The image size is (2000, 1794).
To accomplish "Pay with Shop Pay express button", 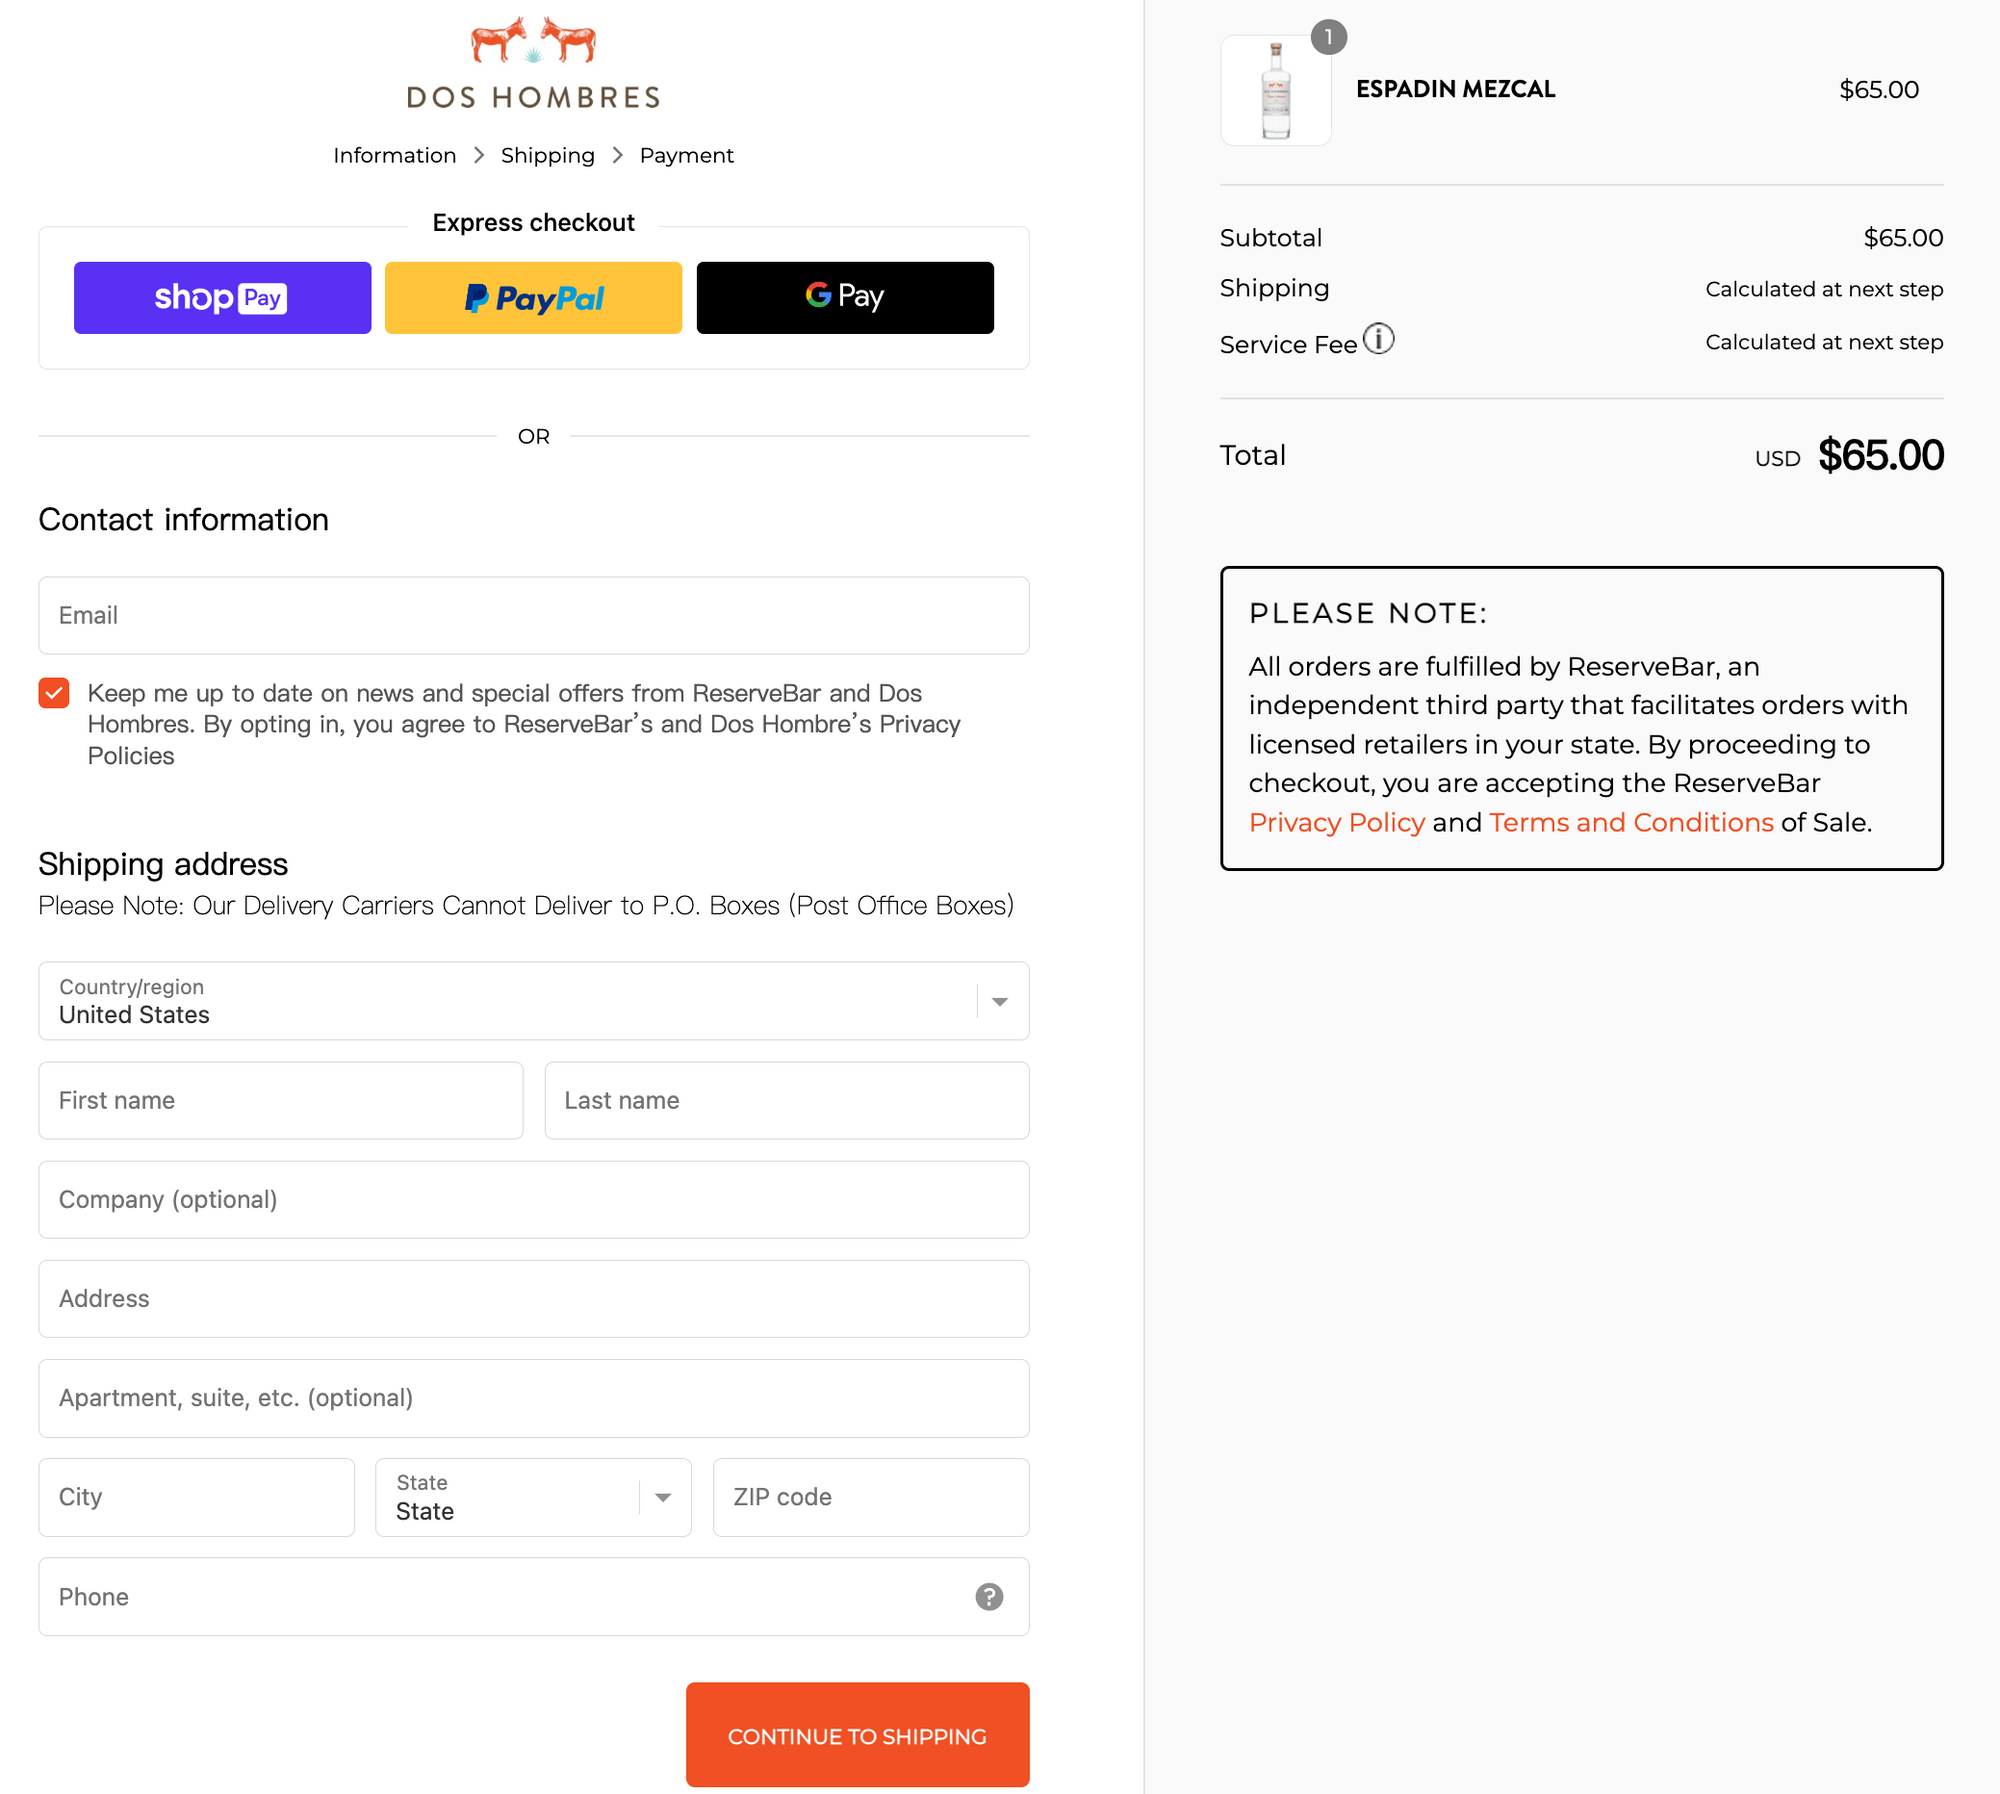I will pos(222,298).
